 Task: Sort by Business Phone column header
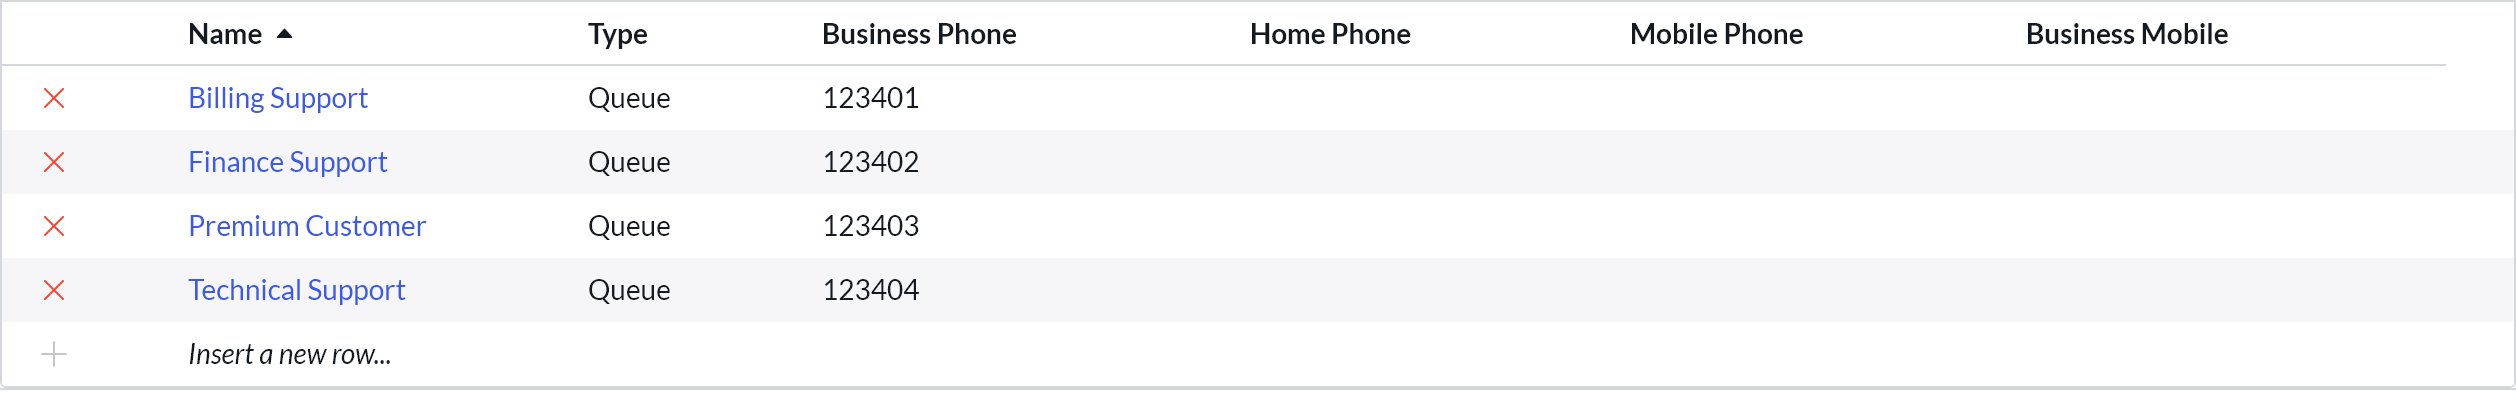pyautogui.click(x=919, y=34)
